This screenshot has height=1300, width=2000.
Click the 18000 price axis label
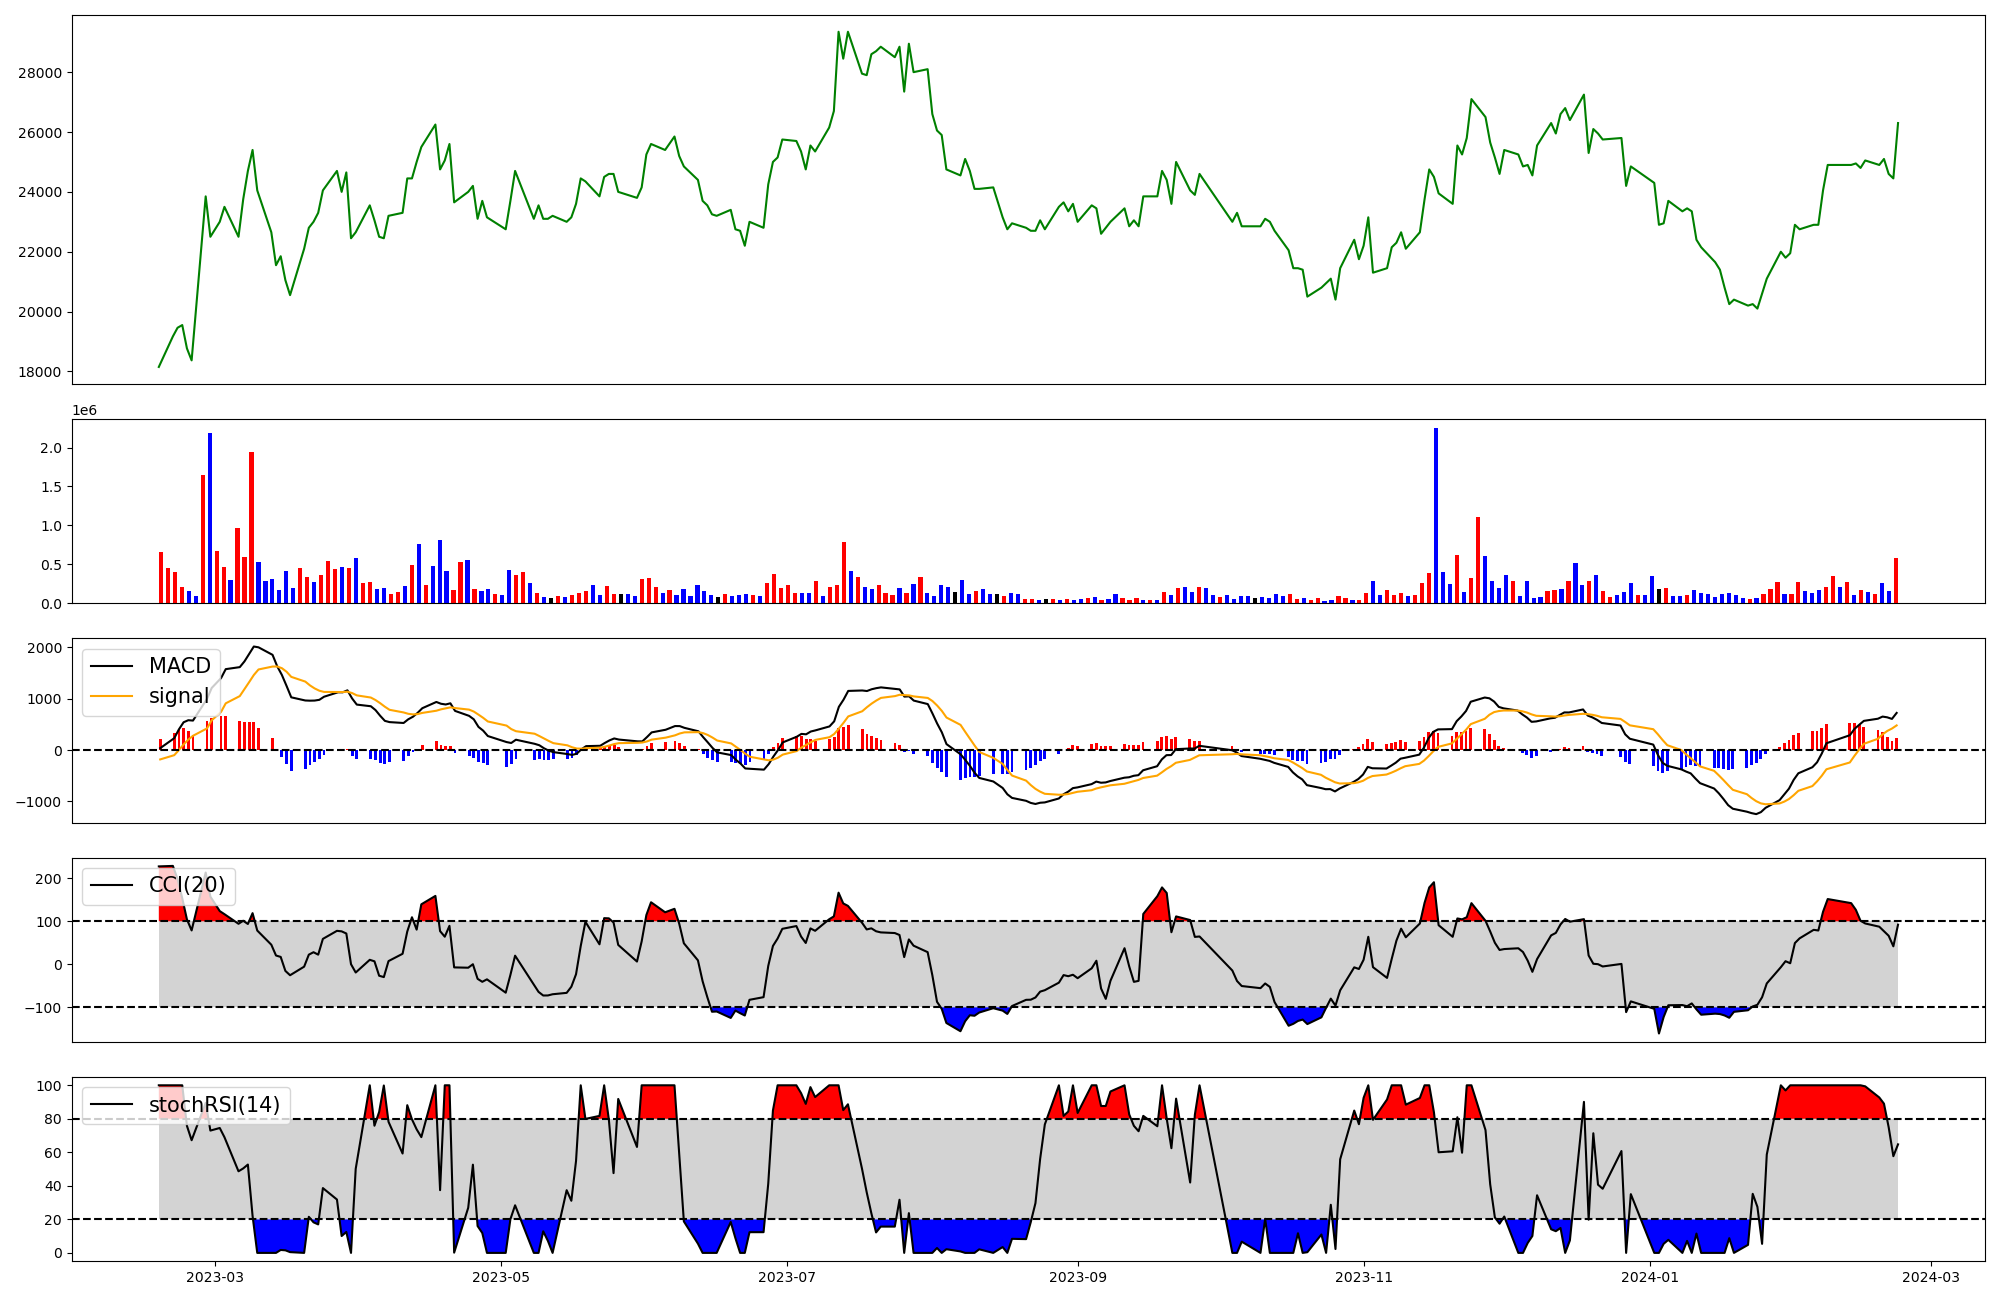coord(40,372)
